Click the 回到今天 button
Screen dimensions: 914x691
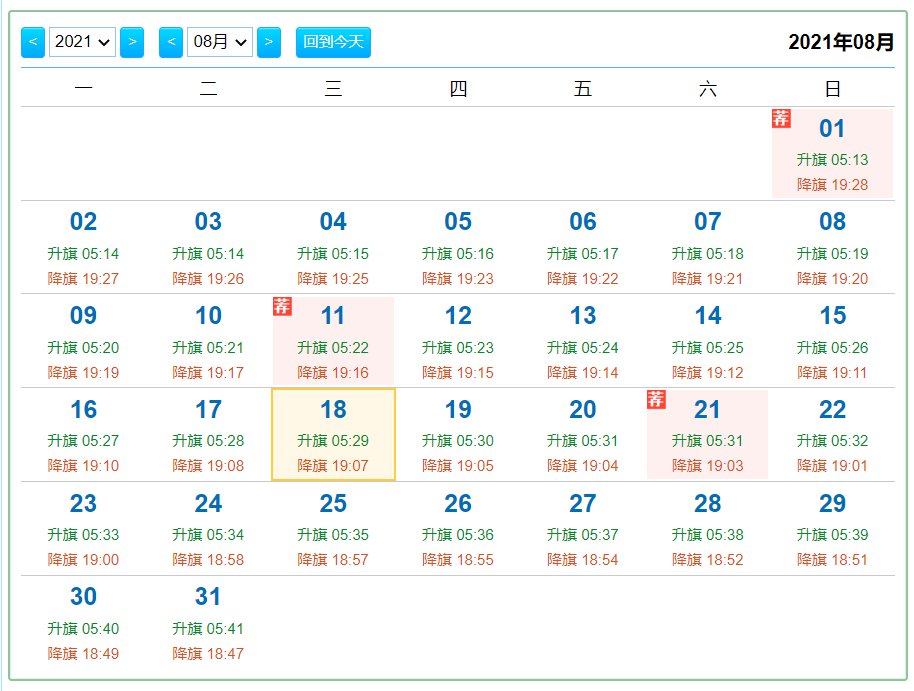tap(333, 42)
